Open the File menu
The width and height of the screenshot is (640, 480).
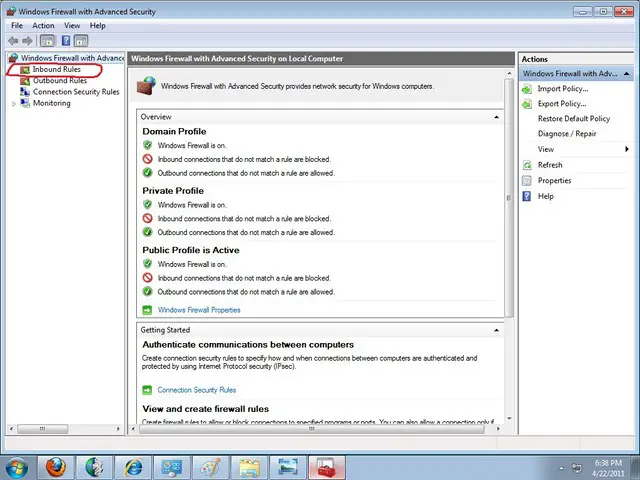coord(17,26)
